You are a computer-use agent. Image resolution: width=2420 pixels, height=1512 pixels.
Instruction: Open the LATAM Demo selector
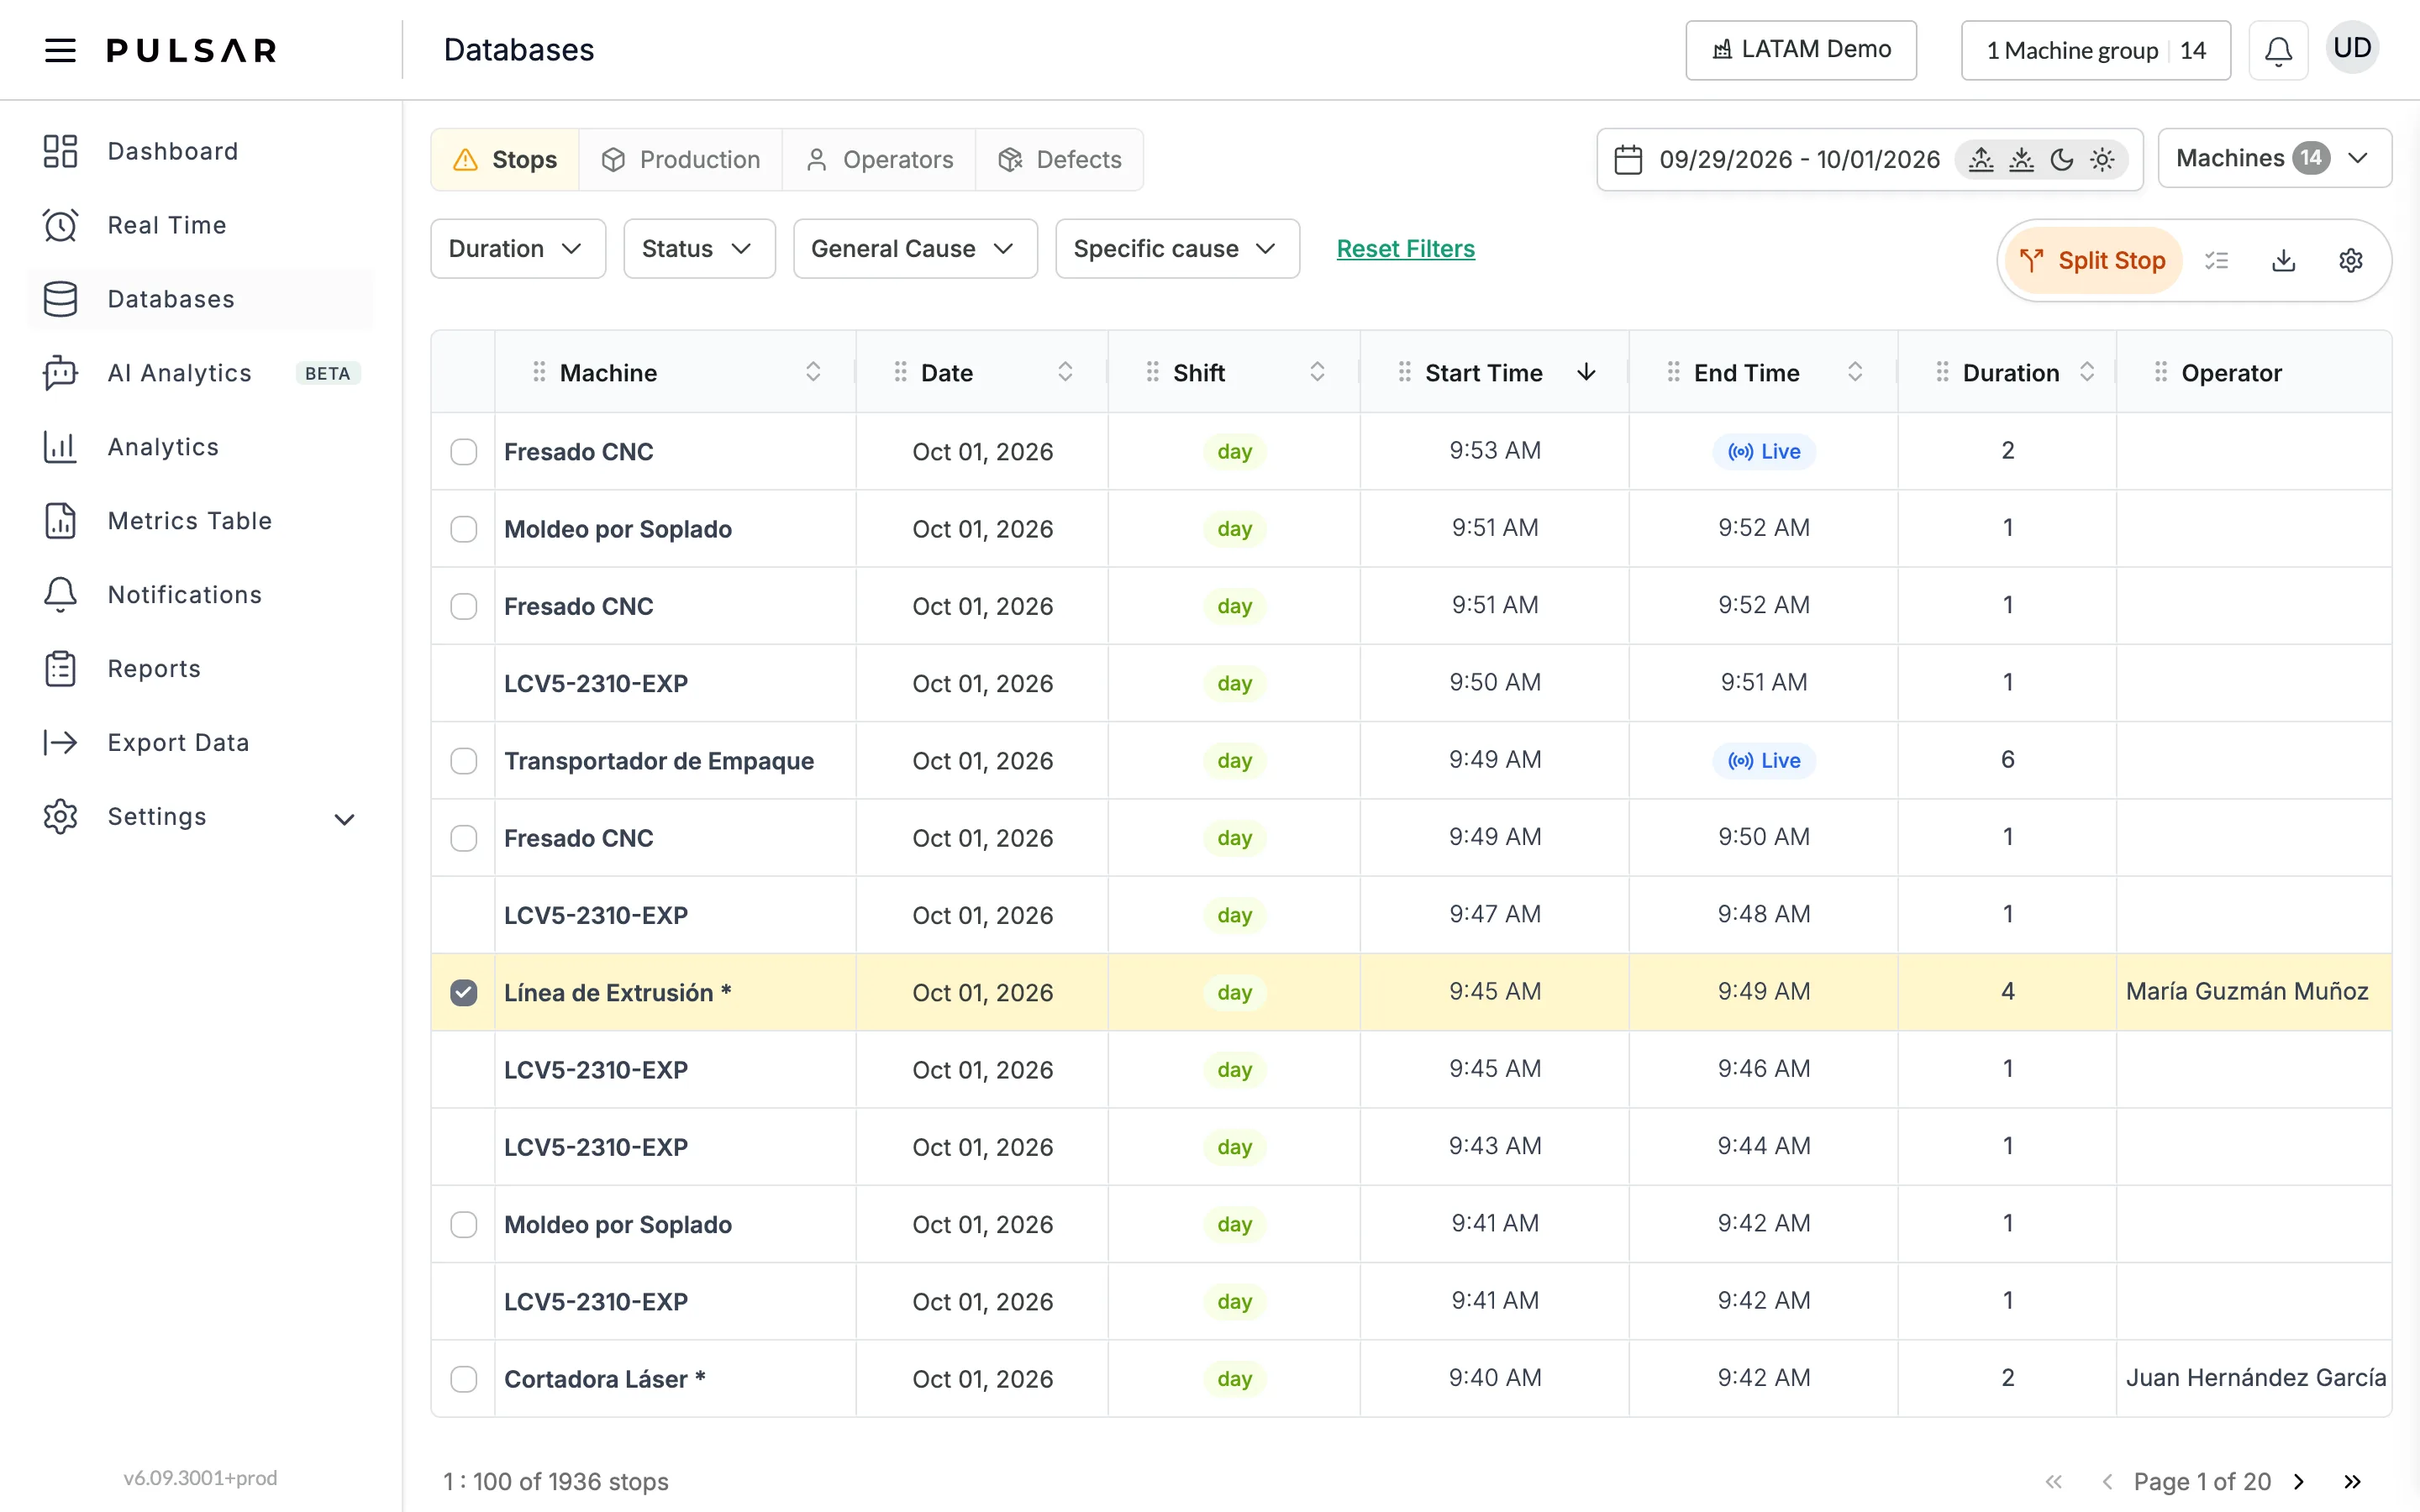coord(1801,50)
